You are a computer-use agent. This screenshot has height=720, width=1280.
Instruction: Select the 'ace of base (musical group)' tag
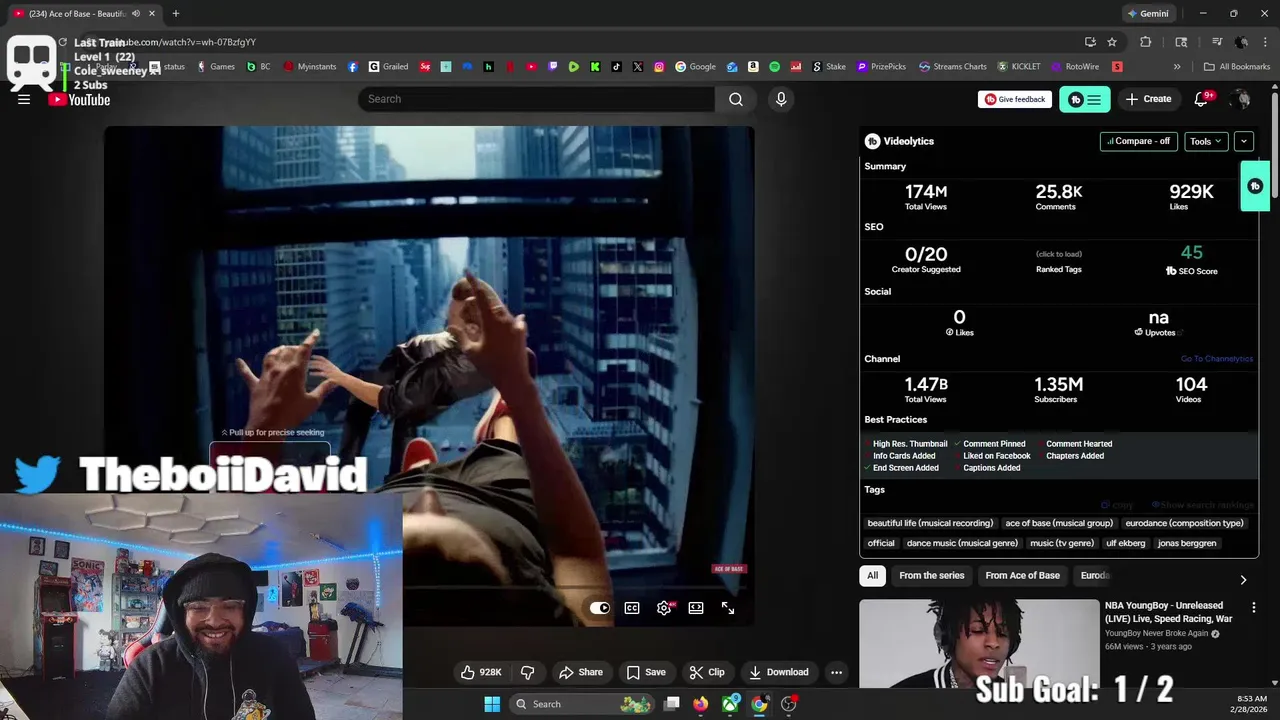[x=1059, y=523]
